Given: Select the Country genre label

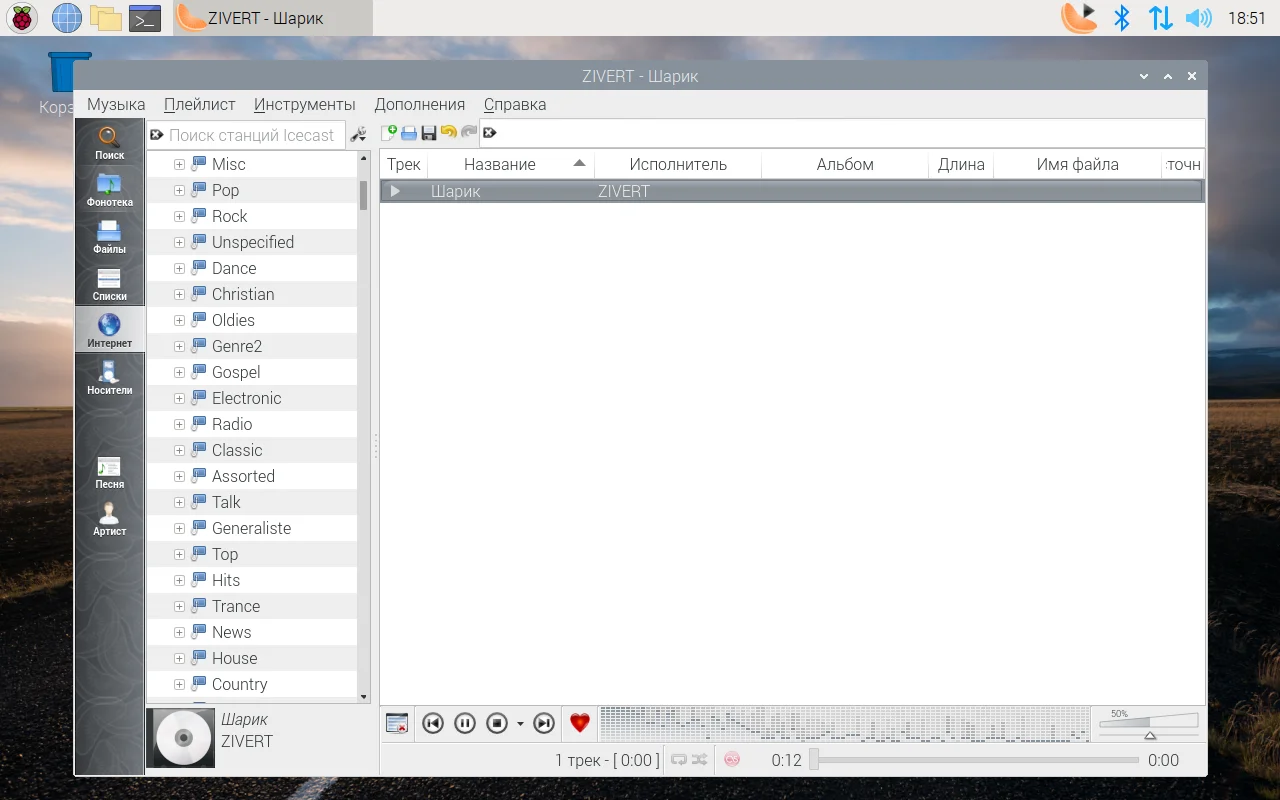Looking at the screenshot, I should pyautogui.click(x=240, y=684).
